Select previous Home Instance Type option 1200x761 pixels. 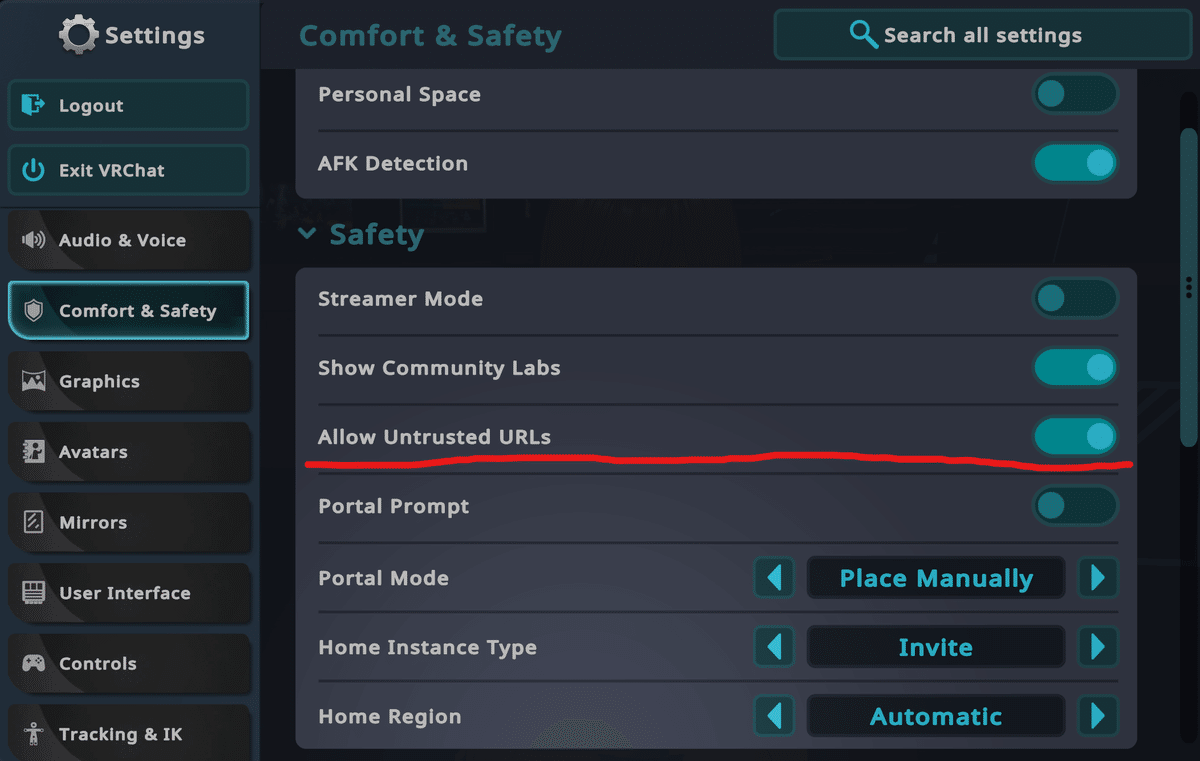[774, 647]
